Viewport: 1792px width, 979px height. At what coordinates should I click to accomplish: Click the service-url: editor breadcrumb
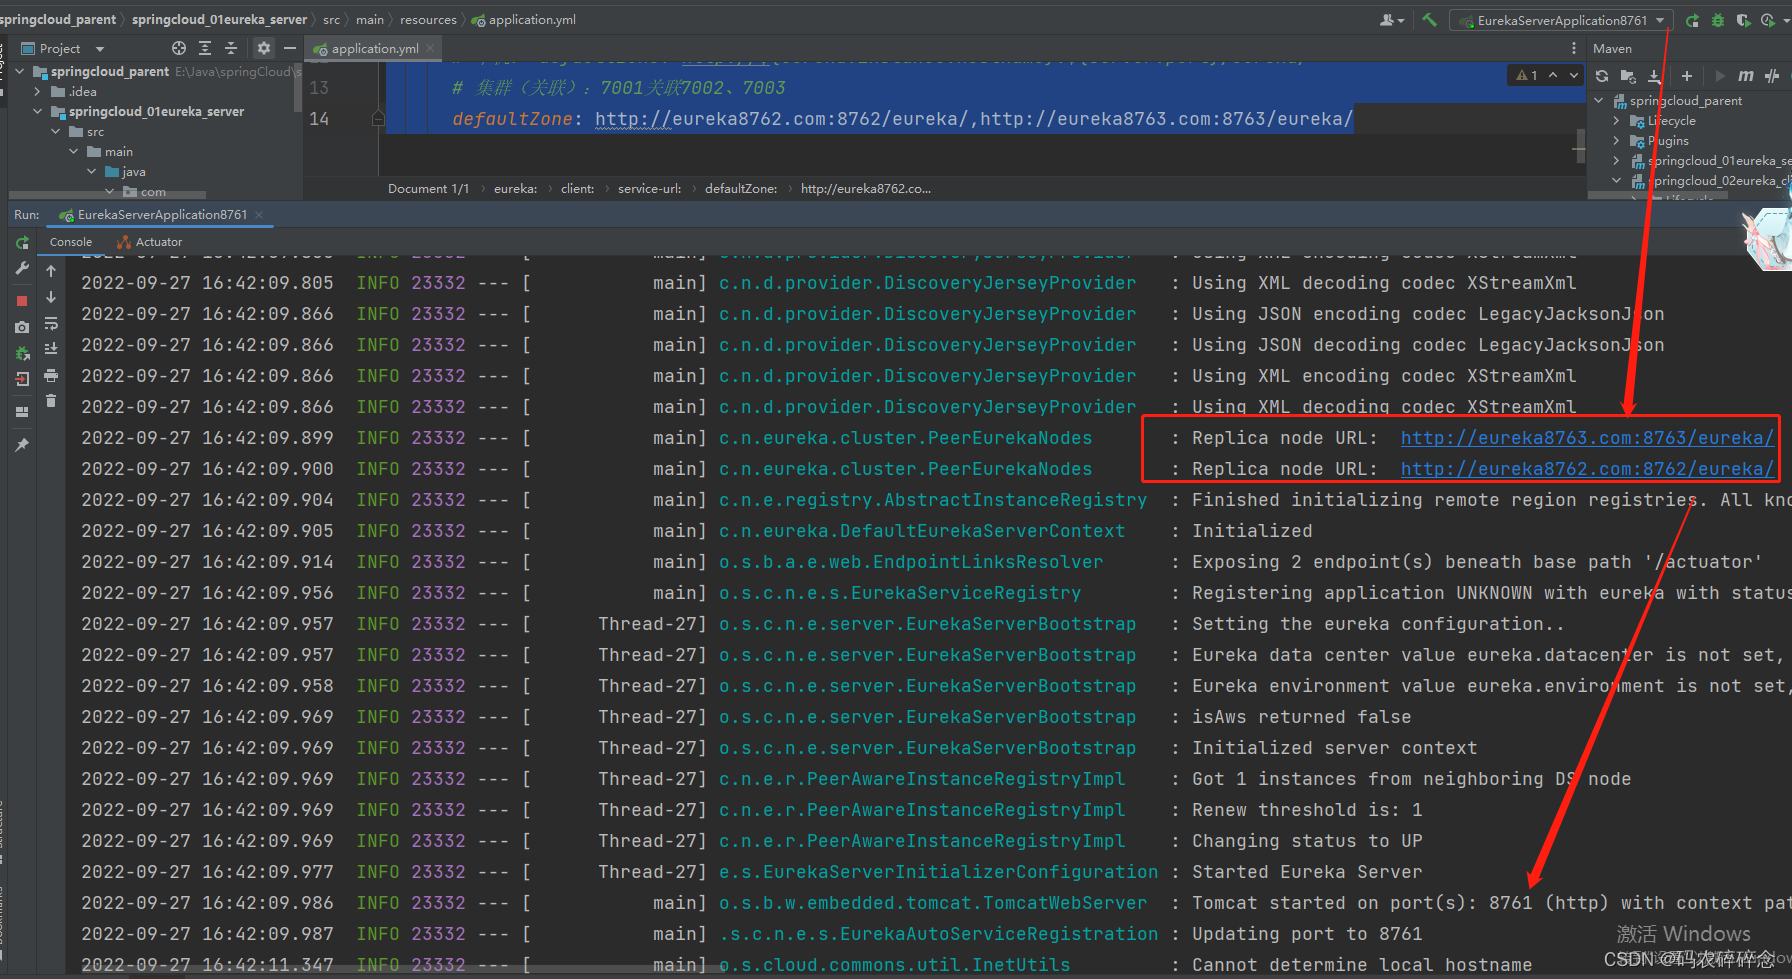pos(649,189)
